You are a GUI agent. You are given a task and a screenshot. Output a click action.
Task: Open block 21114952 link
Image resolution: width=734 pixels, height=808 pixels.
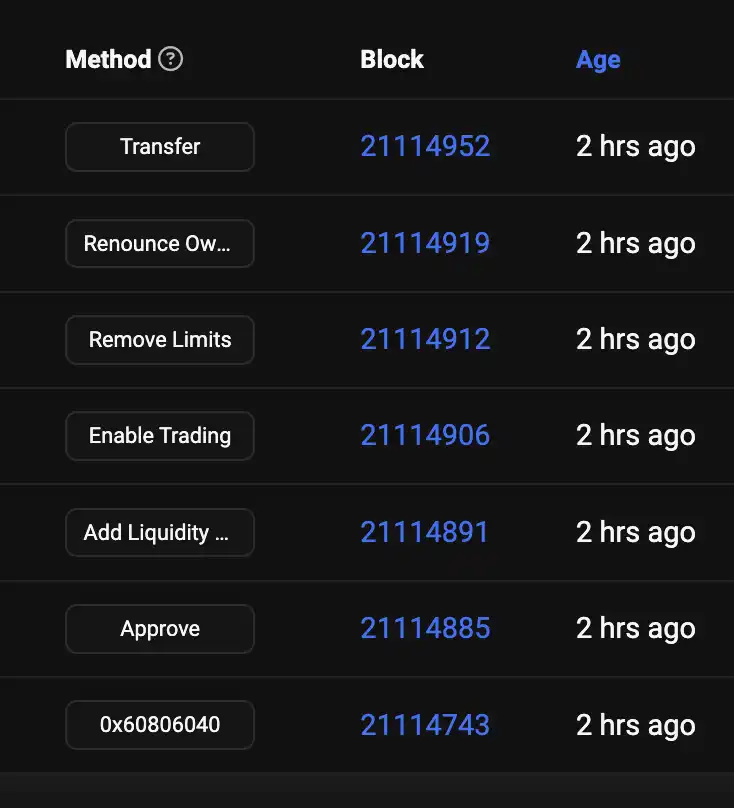[425, 147]
